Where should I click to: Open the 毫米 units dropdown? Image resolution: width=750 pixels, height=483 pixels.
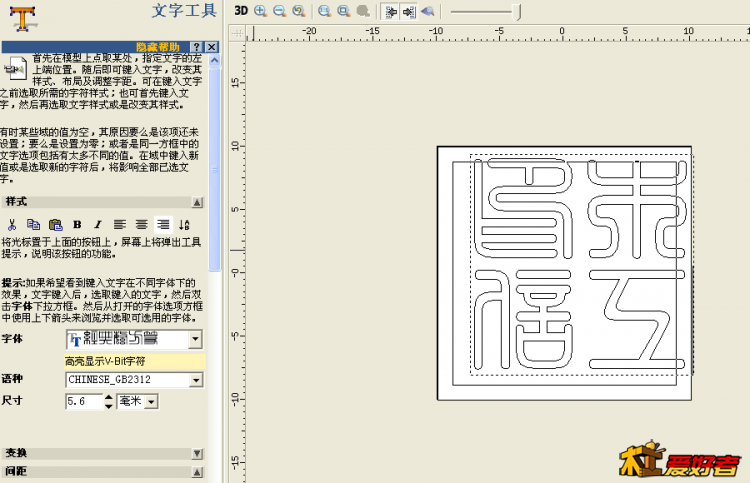(151, 402)
